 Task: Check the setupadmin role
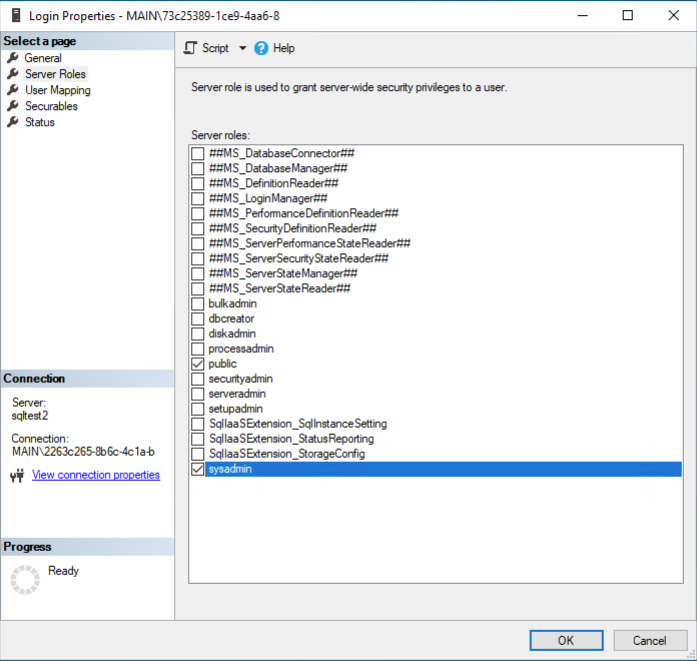click(197, 409)
